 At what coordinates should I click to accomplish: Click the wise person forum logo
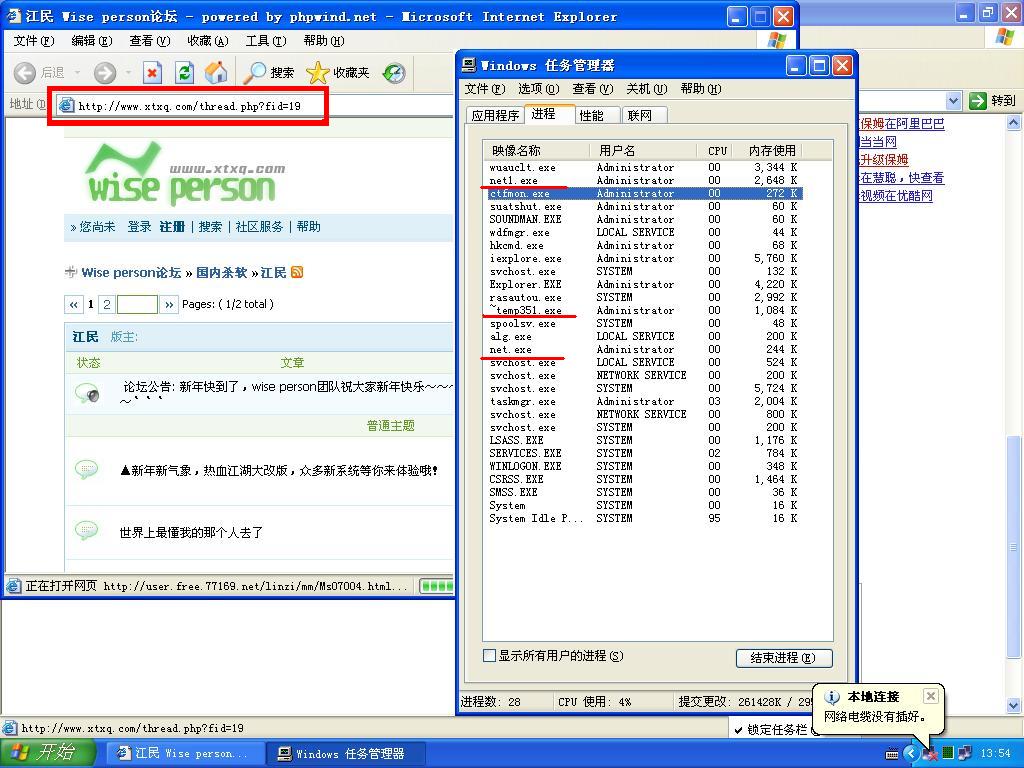tap(185, 175)
